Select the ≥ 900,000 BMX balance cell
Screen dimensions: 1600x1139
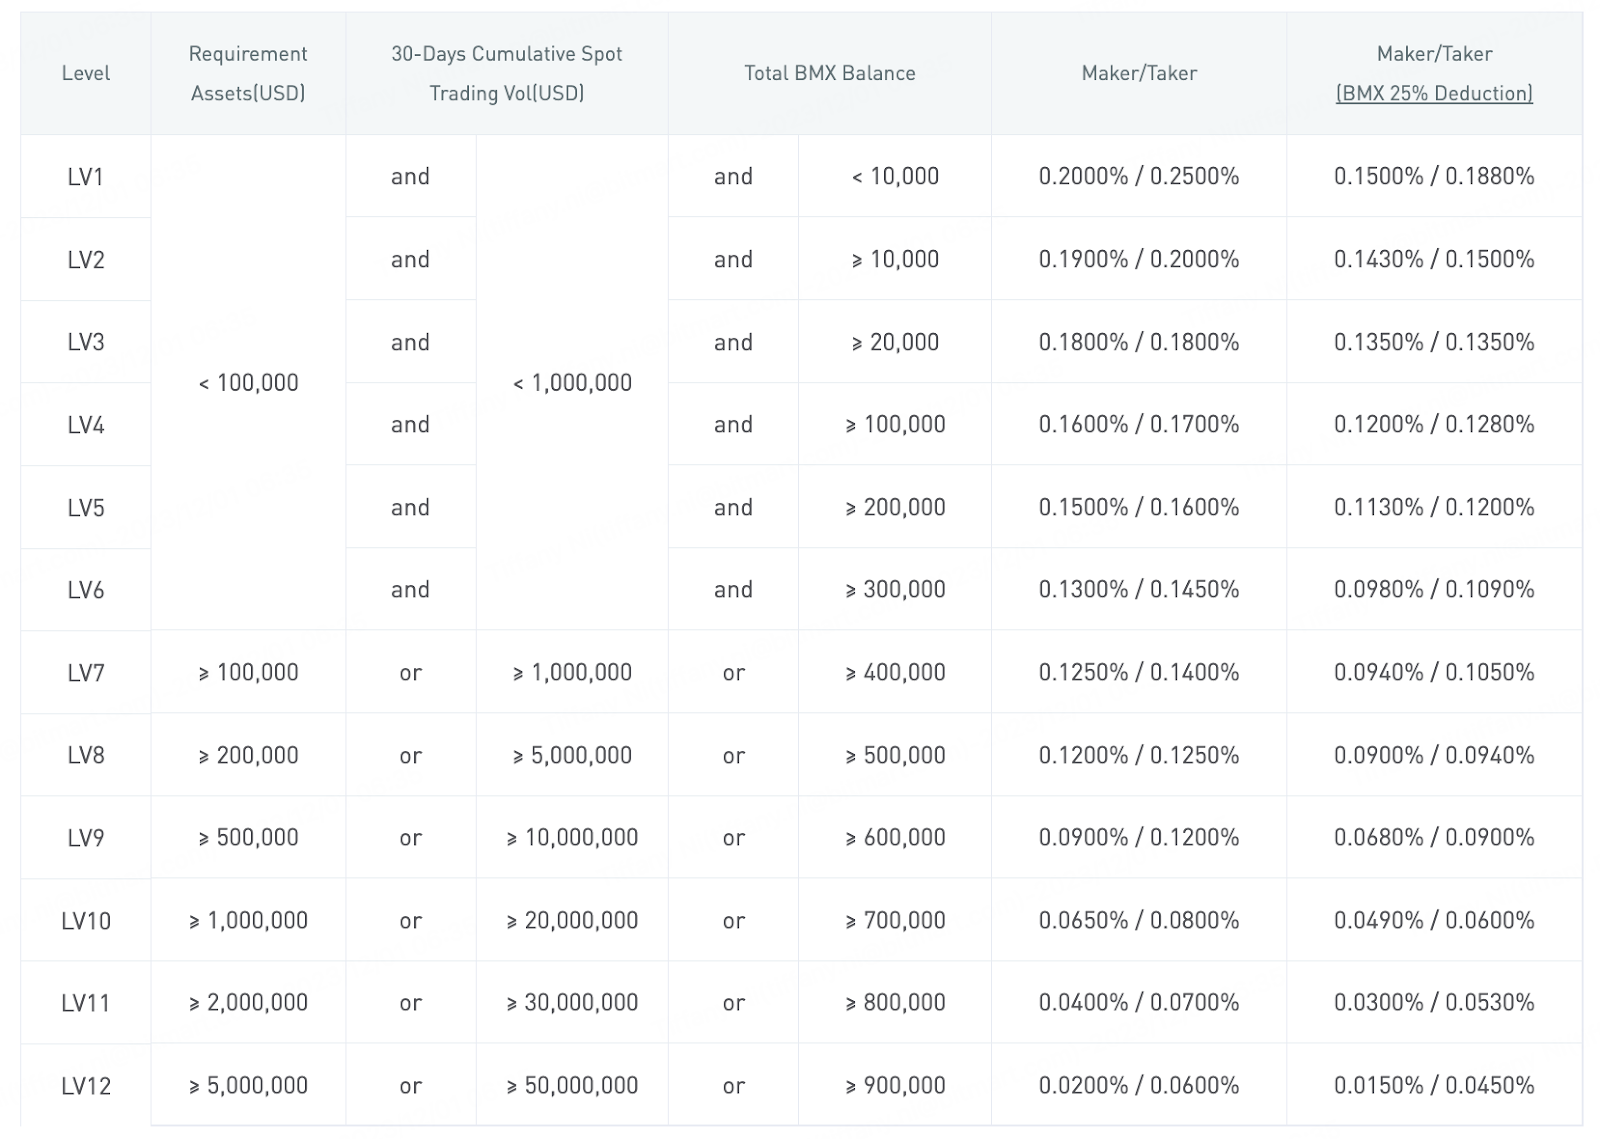[895, 1085]
